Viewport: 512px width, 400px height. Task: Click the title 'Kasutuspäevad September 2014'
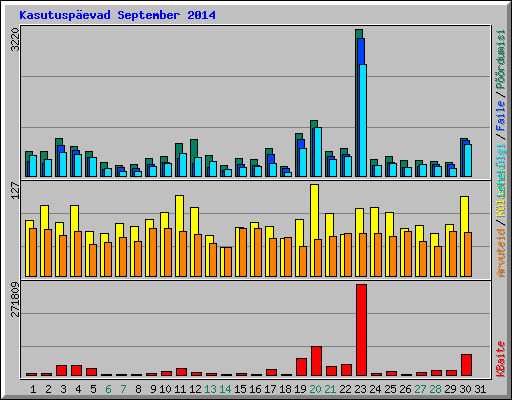click(x=117, y=15)
